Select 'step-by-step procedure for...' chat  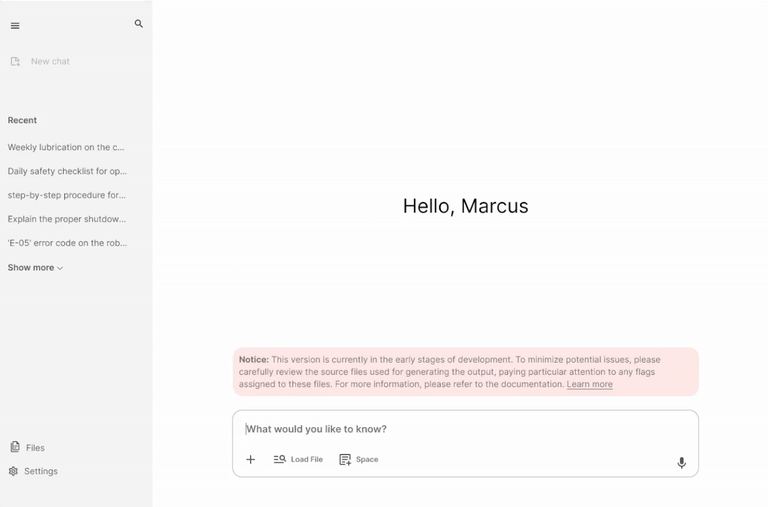(x=67, y=195)
